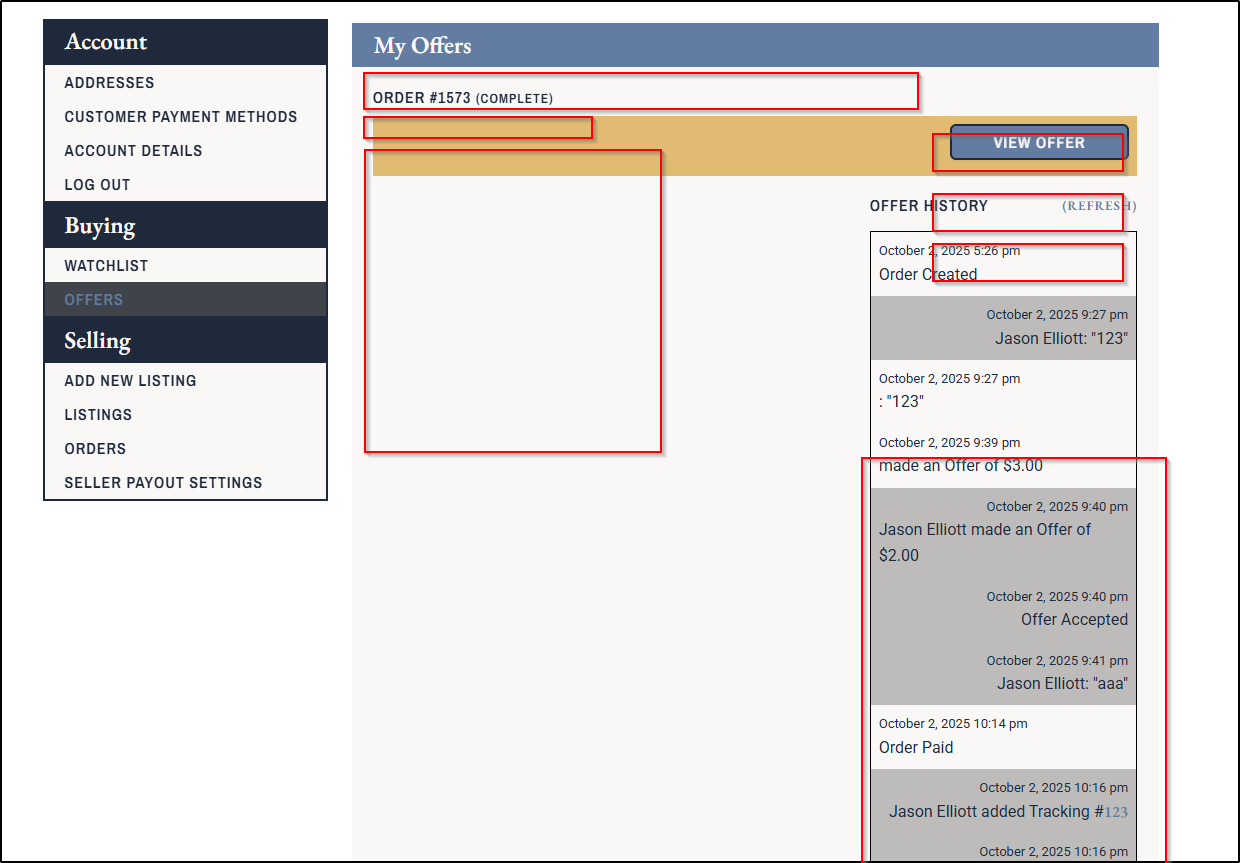Click Add New Listing under Selling
The width and height of the screenshot is (1240, 863).
click(130, 381)
